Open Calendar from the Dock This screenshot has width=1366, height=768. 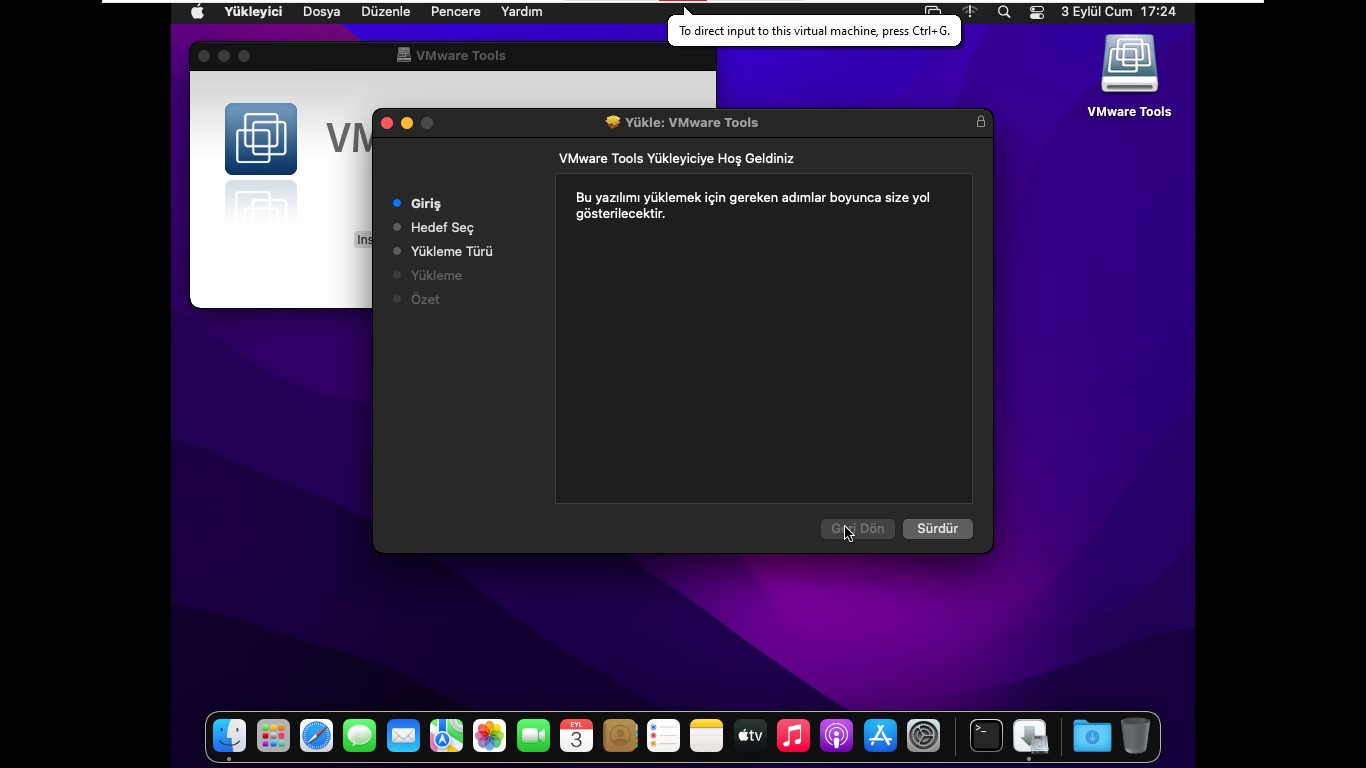click(576, 737)
